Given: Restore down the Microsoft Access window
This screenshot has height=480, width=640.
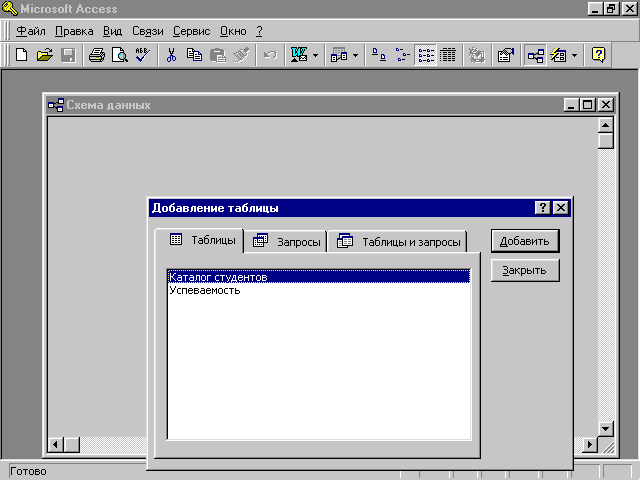Looking at the screenshot, I should point(611,9).
